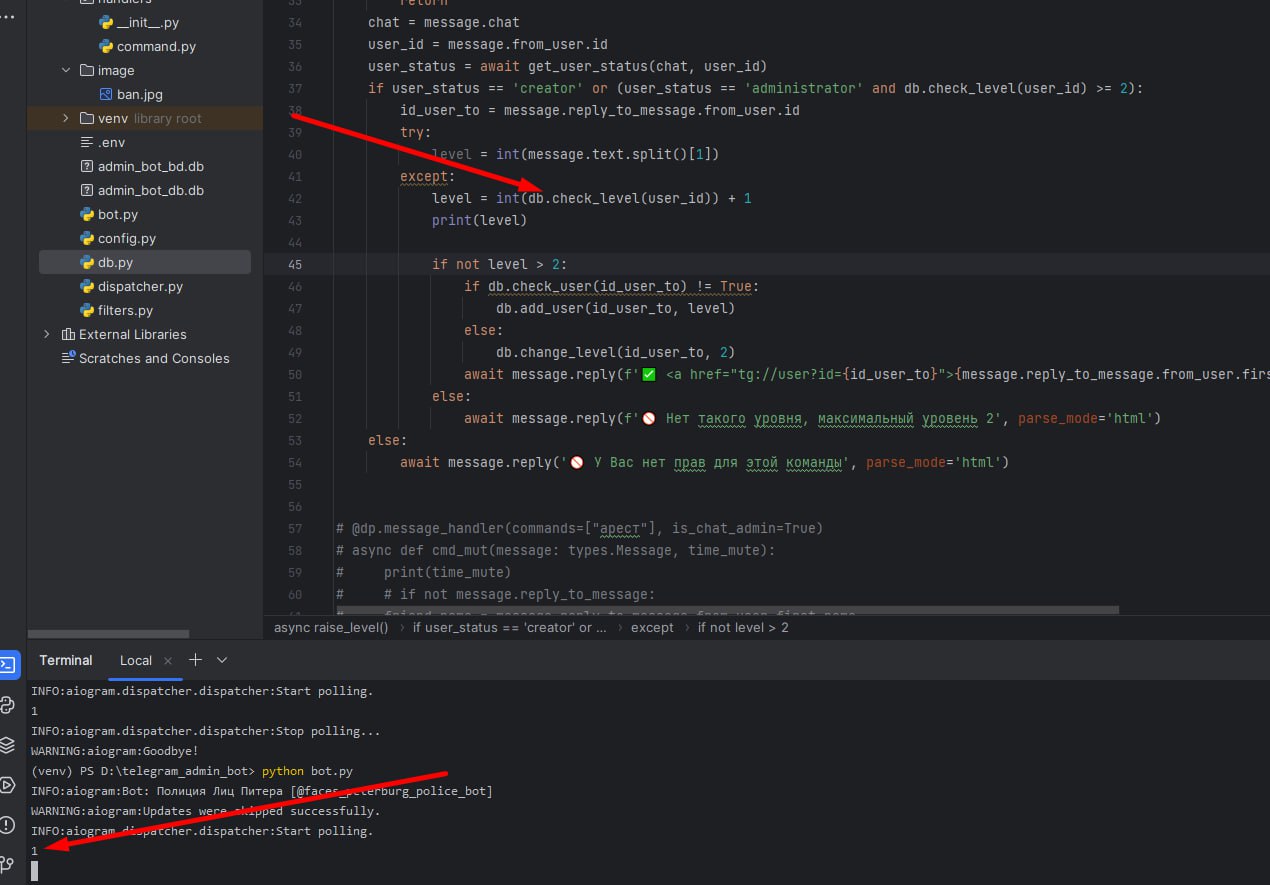Open bot.py in the project tree
1270x885 pixels.
118,214
